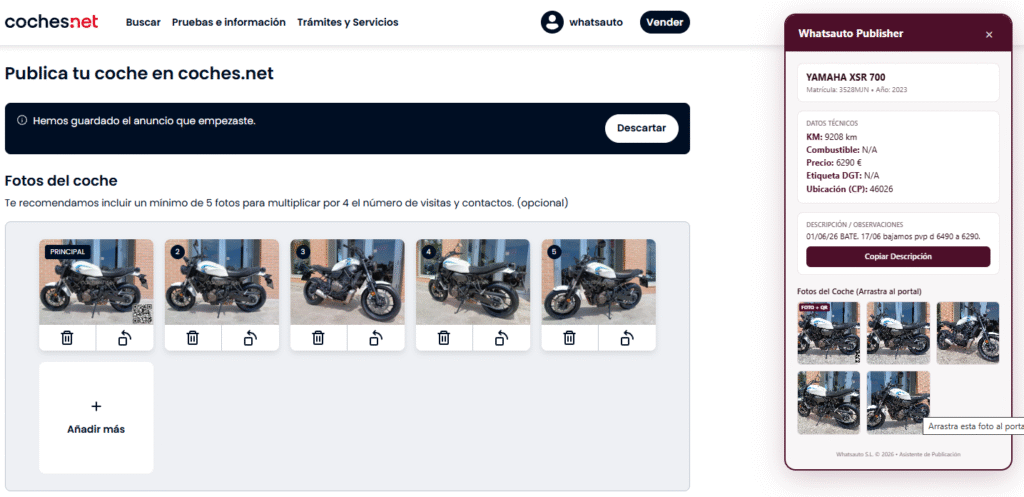Open Trámites y Servicios menu
This screenshot has width=1024, height=497.
[347, 22]
